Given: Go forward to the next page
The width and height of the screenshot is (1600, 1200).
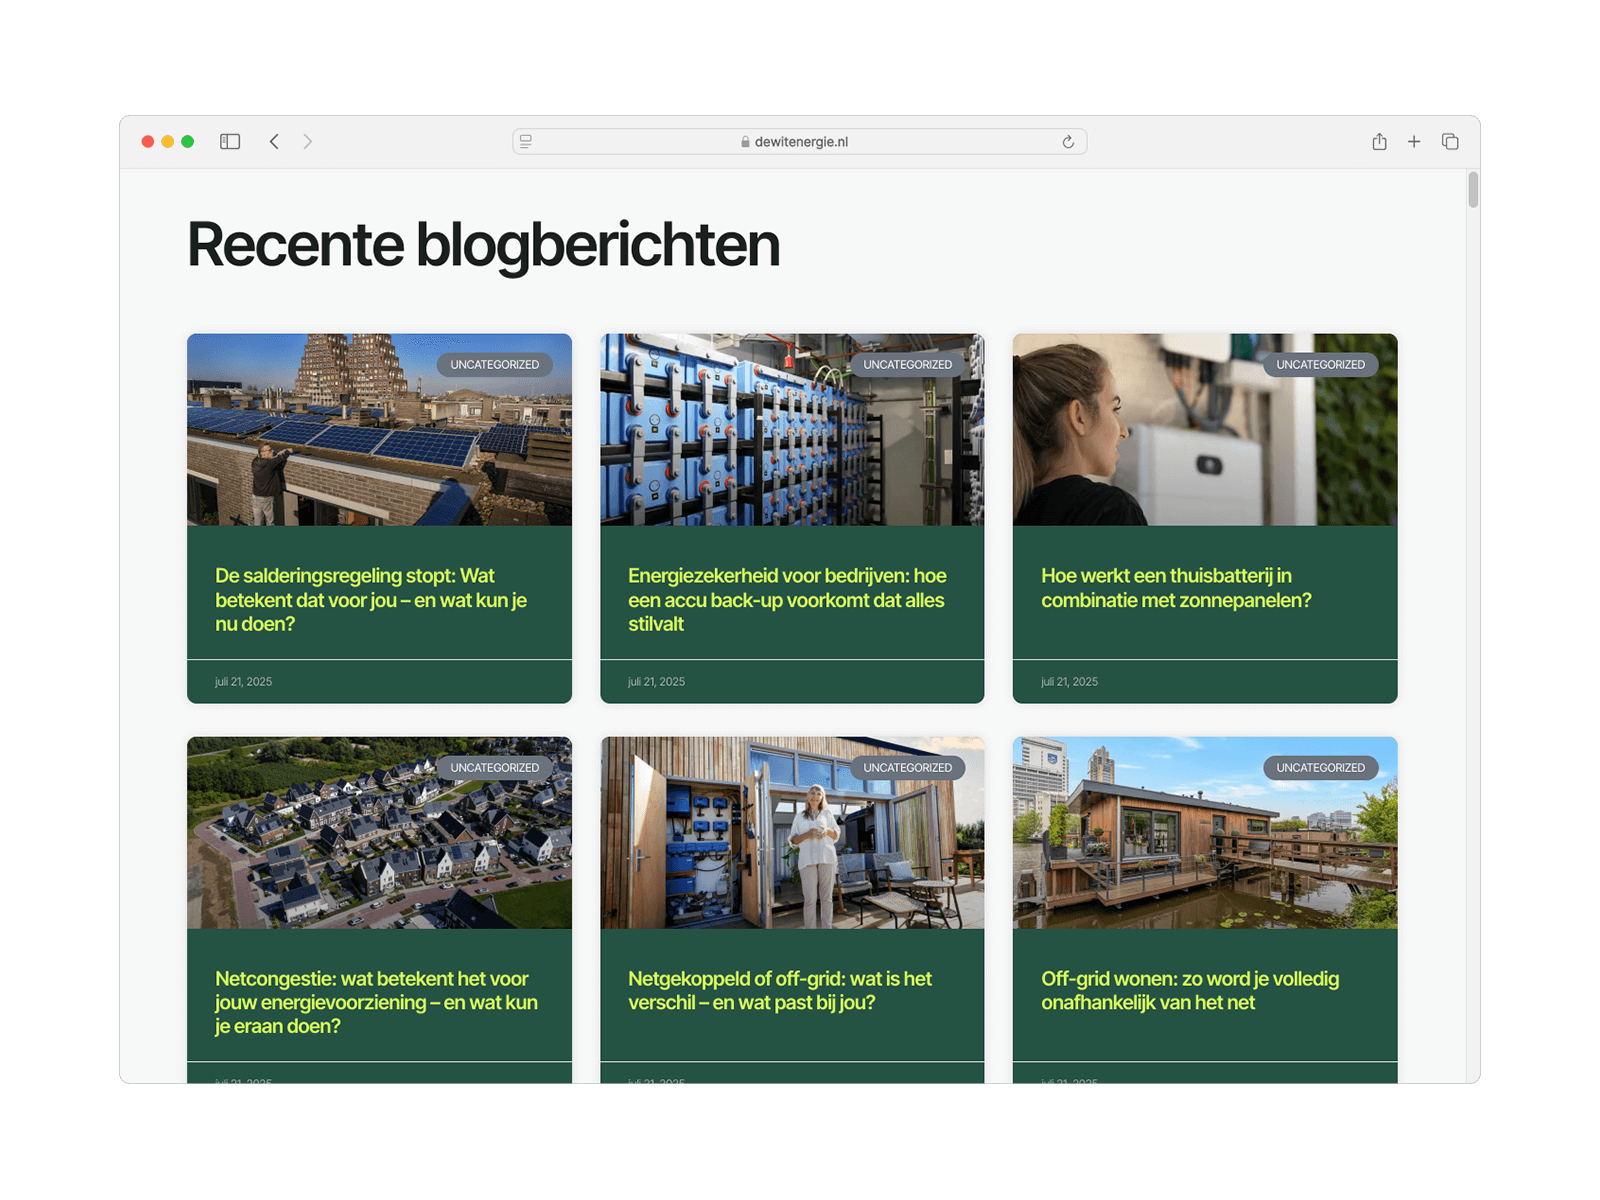Looking at the screenshot, I should 308,142.
